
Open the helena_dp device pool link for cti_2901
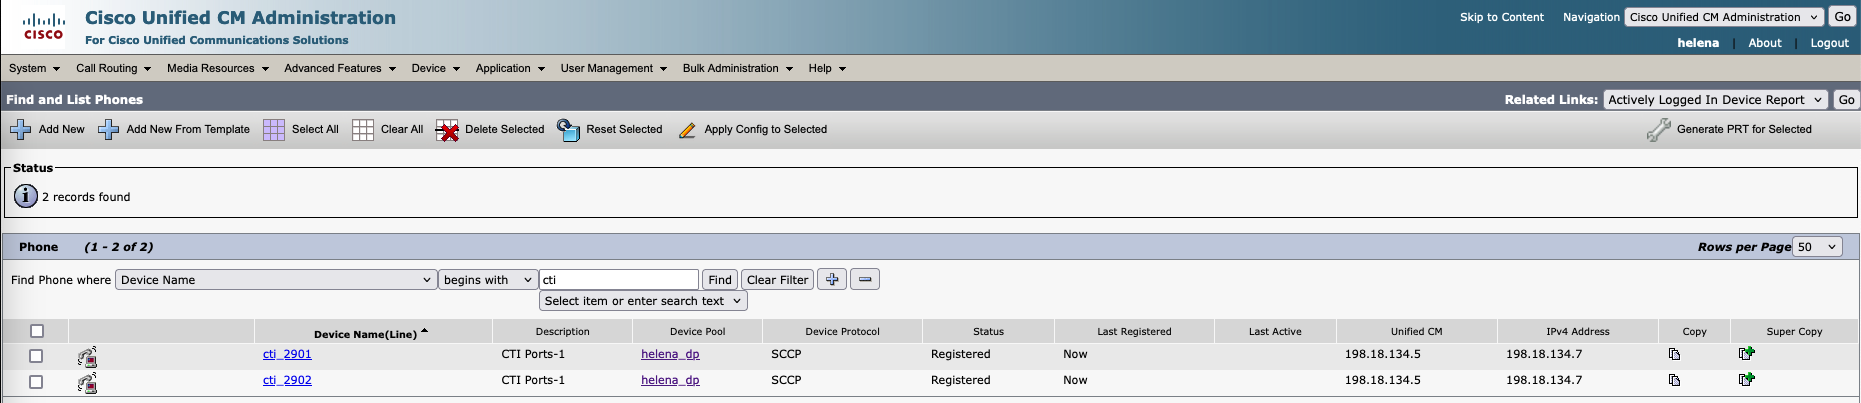pyautogui.click(x=670, y=354)
